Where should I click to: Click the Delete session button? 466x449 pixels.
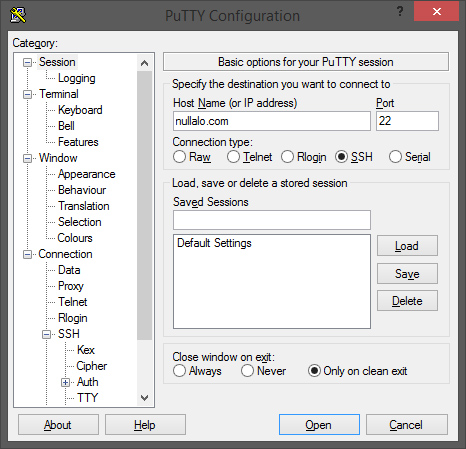(x=407, y=301)
